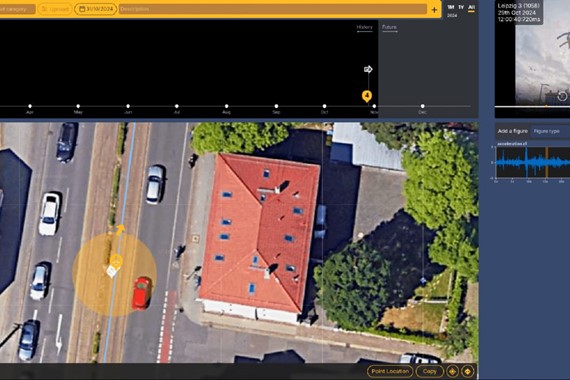Image resolution: width=570 pixels, height=380 pixels.
Task: Click the Add a figure label
Action: click(x=513, y=131)
